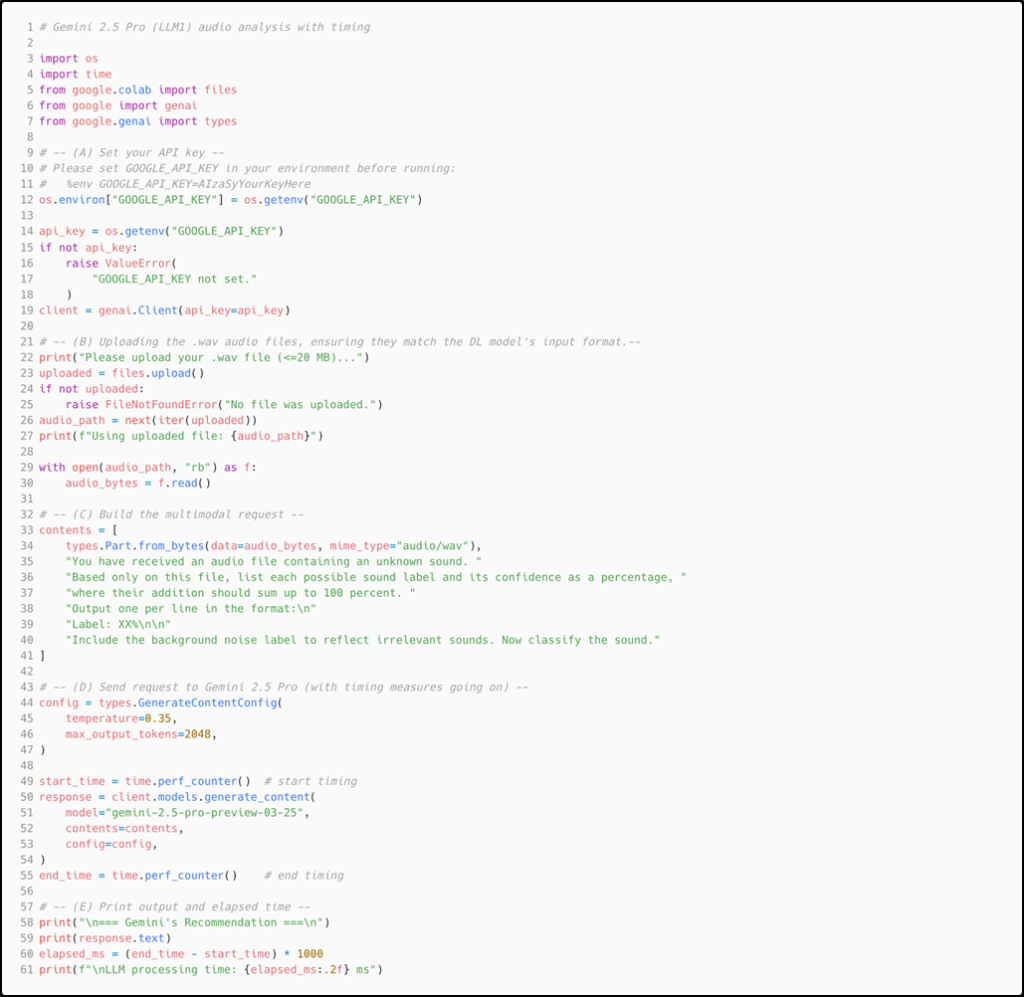
Task: Click the "# end timing" comment
Action: tap(303, 875)
